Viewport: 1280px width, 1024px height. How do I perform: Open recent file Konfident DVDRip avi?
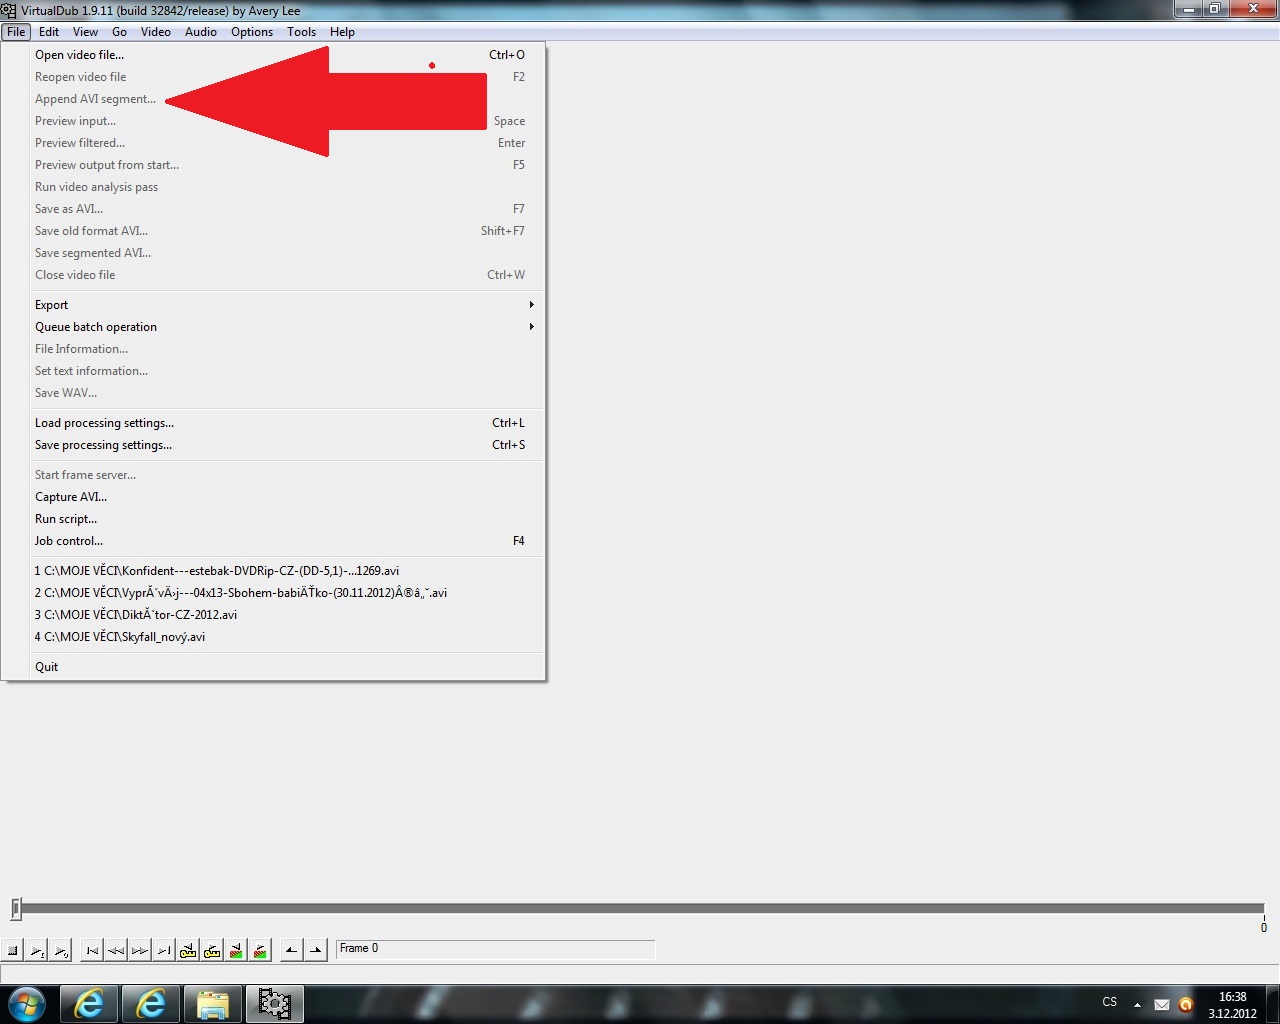tap(274, 571)
